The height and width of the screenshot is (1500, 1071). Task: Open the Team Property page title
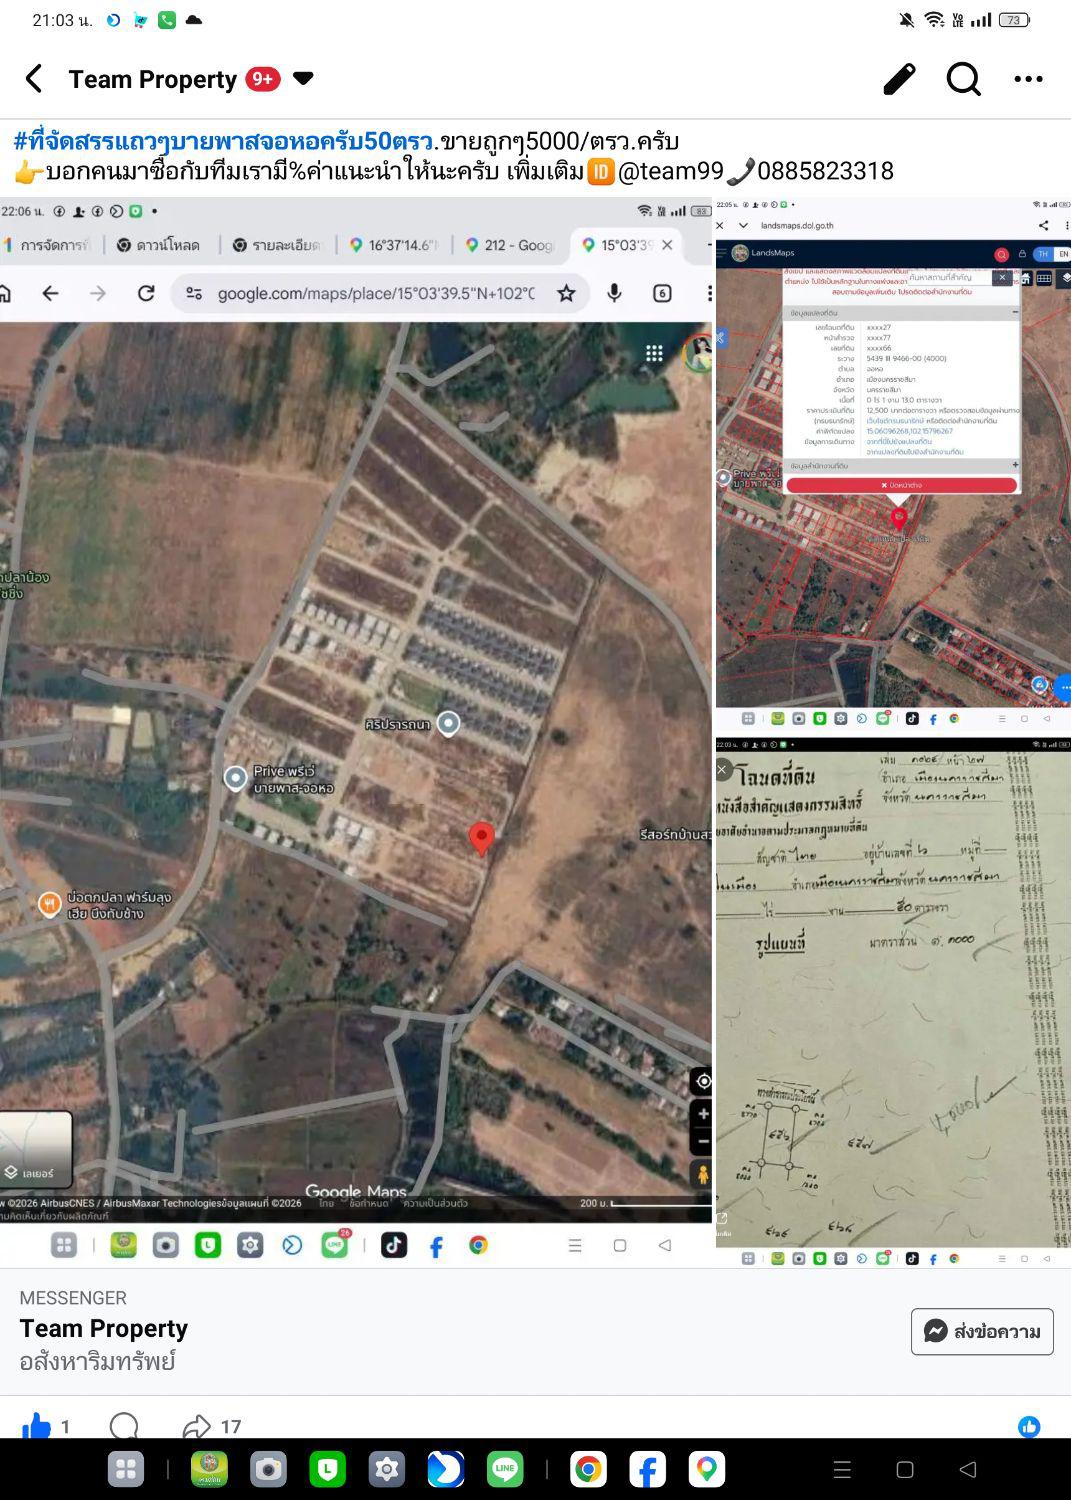click(152, 79)
